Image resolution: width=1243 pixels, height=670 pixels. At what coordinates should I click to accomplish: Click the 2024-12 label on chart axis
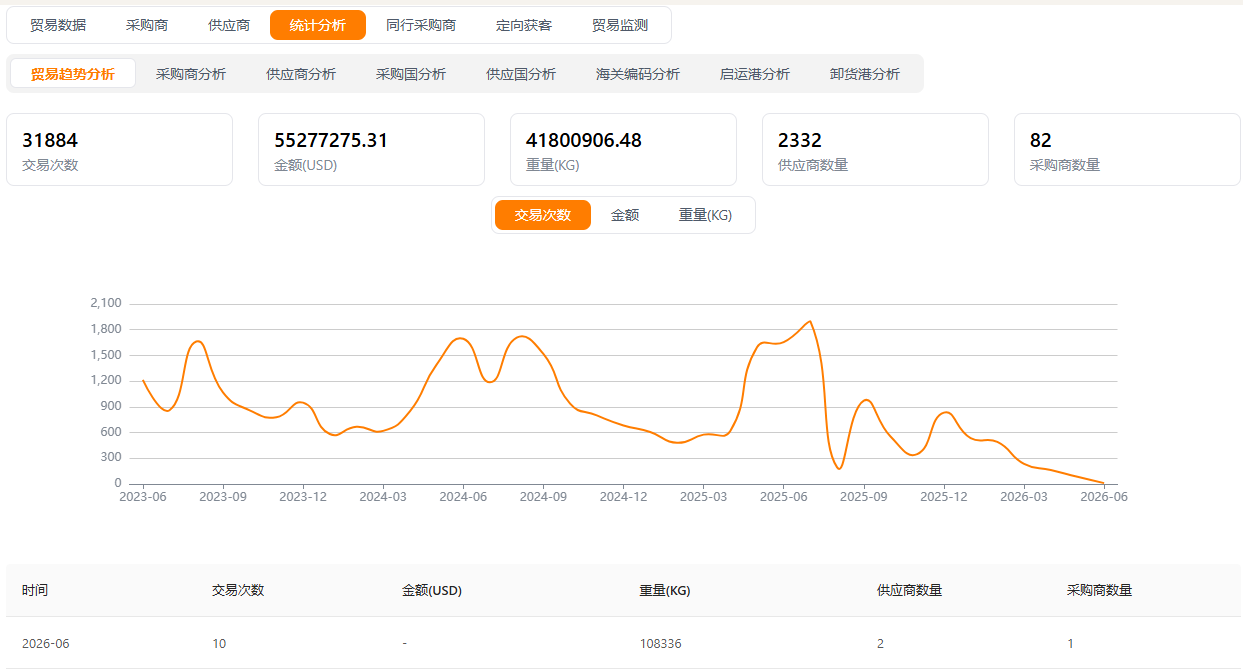tap(624, 496)
